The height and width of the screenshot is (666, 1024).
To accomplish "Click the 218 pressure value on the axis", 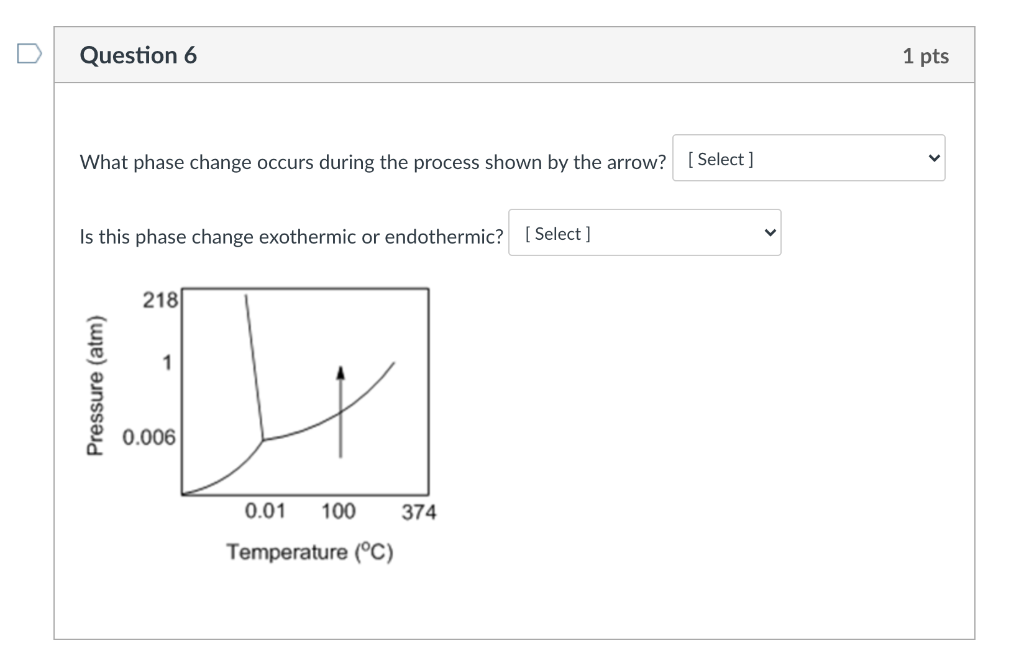I will tap(158, 297).
